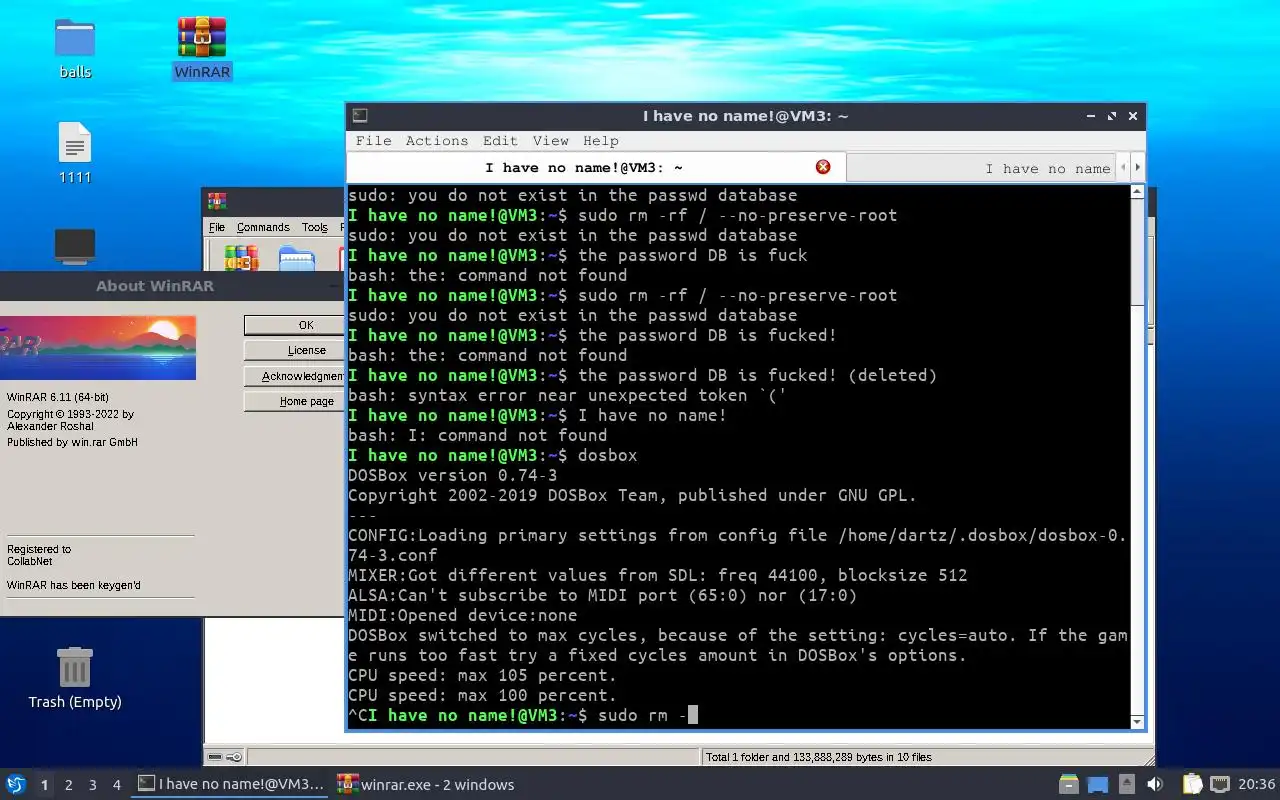Image resolution: width=1280 pixels, height=800 pixels.
Task: Switch to workspace 3 on the pager
Action: click(92, 785)
